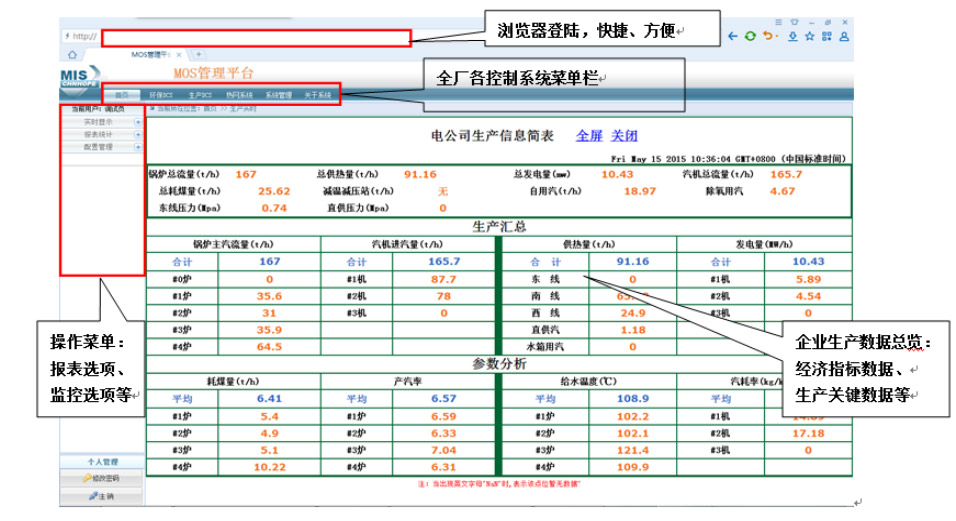The height and width of the screenshot is (521, 956).
Task: Open the 系统管理 menu item
Action: coord(279,95)
